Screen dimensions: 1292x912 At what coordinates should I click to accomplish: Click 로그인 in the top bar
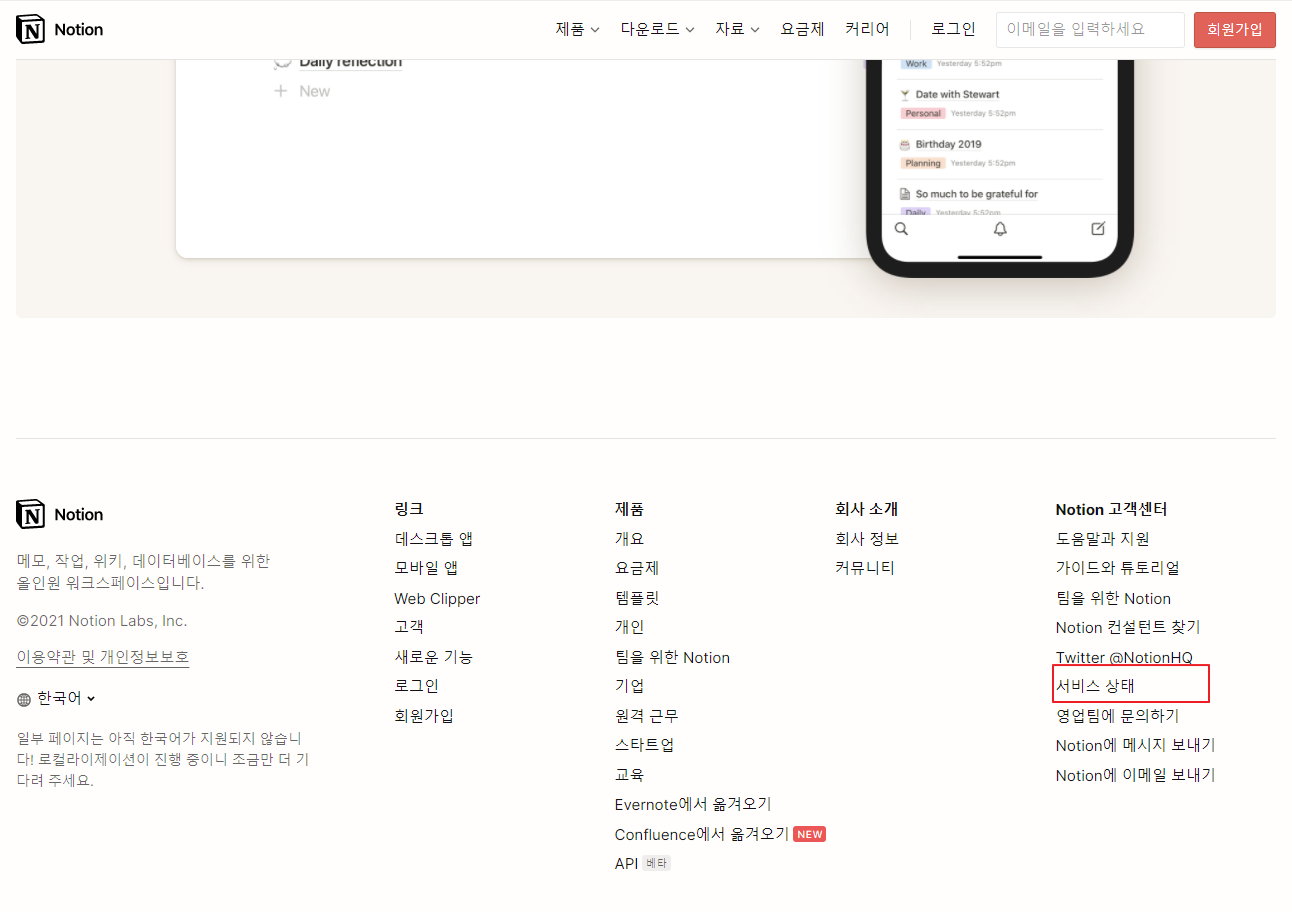click(953, 29)
